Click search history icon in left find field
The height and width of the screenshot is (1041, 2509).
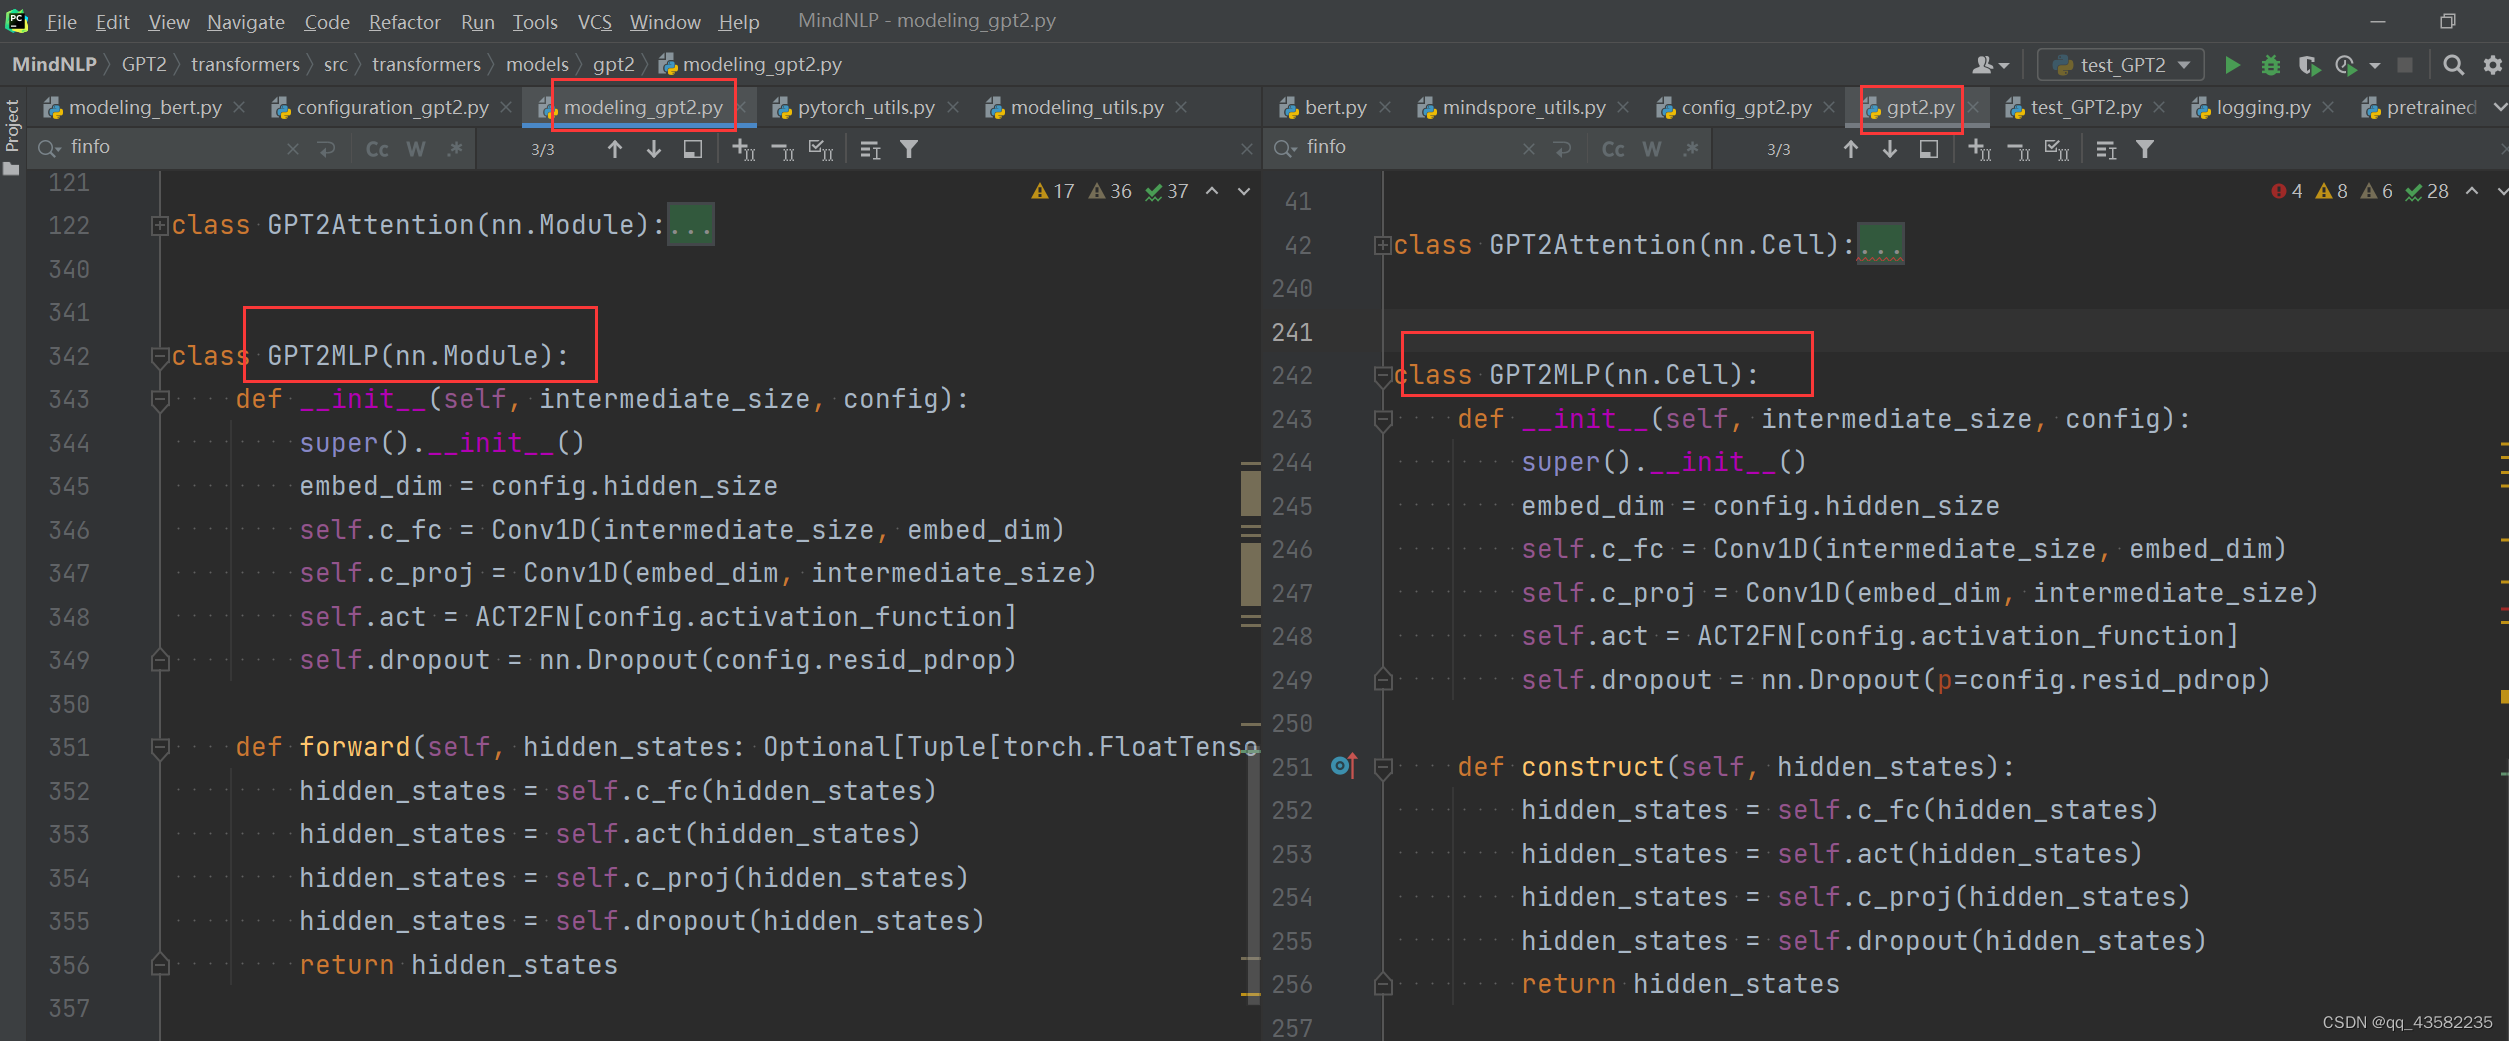[48, 148]
